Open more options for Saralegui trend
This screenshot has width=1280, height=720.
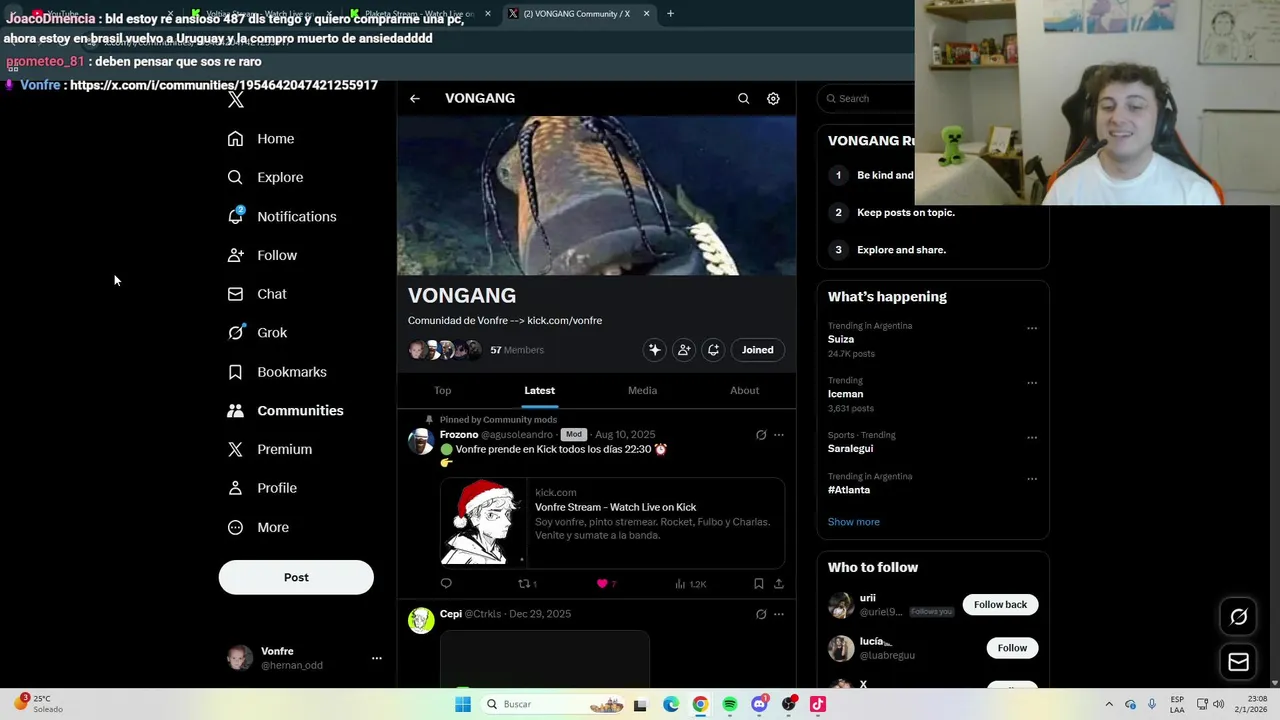click(x=1032, y=438)
